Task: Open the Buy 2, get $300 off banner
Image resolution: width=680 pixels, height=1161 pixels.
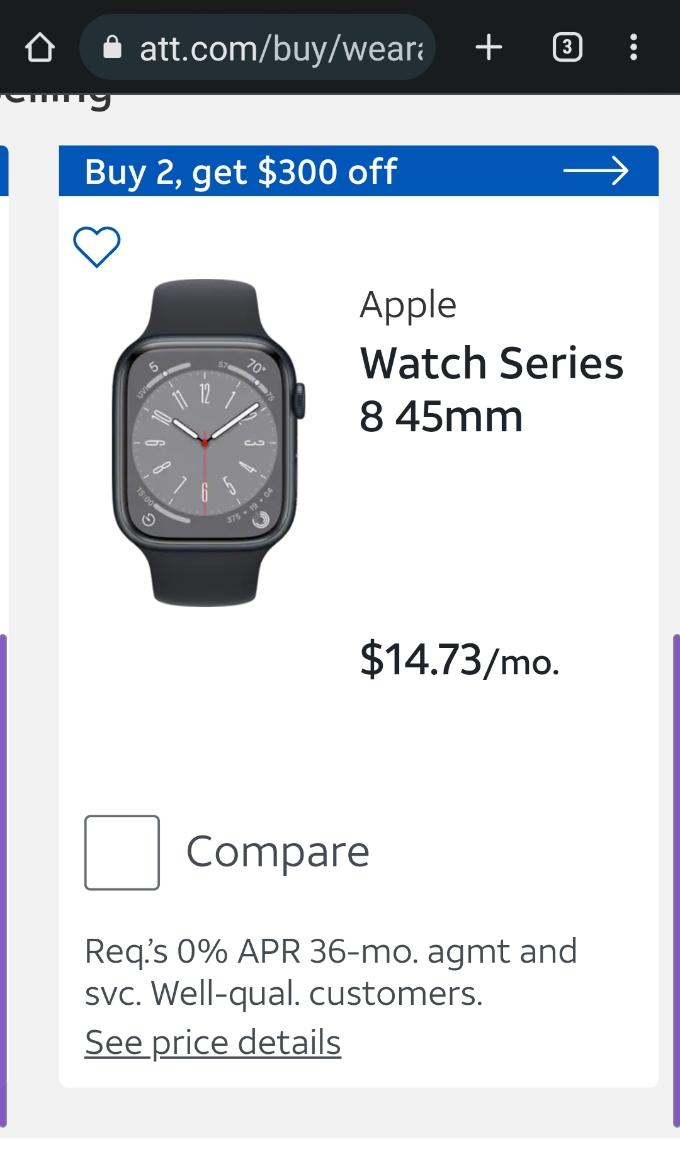Action: [240, 171]
